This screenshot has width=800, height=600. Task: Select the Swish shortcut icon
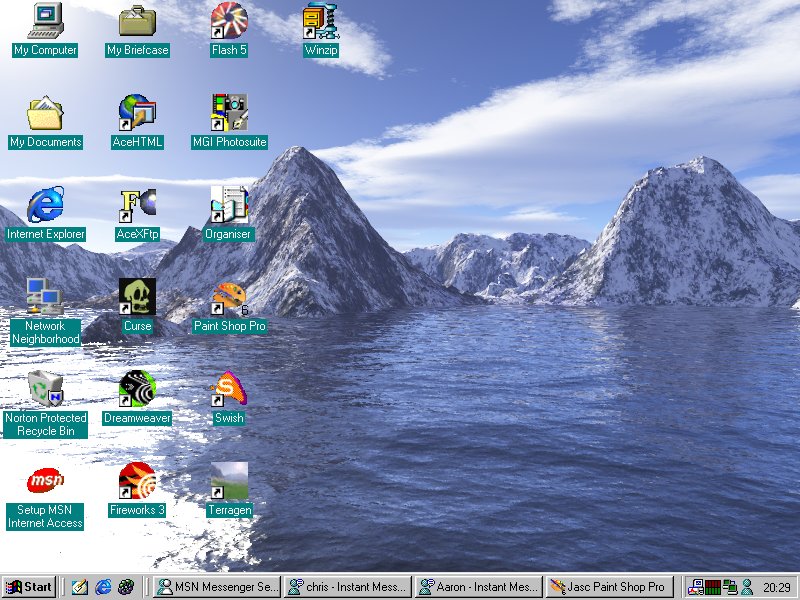[229, 389]
